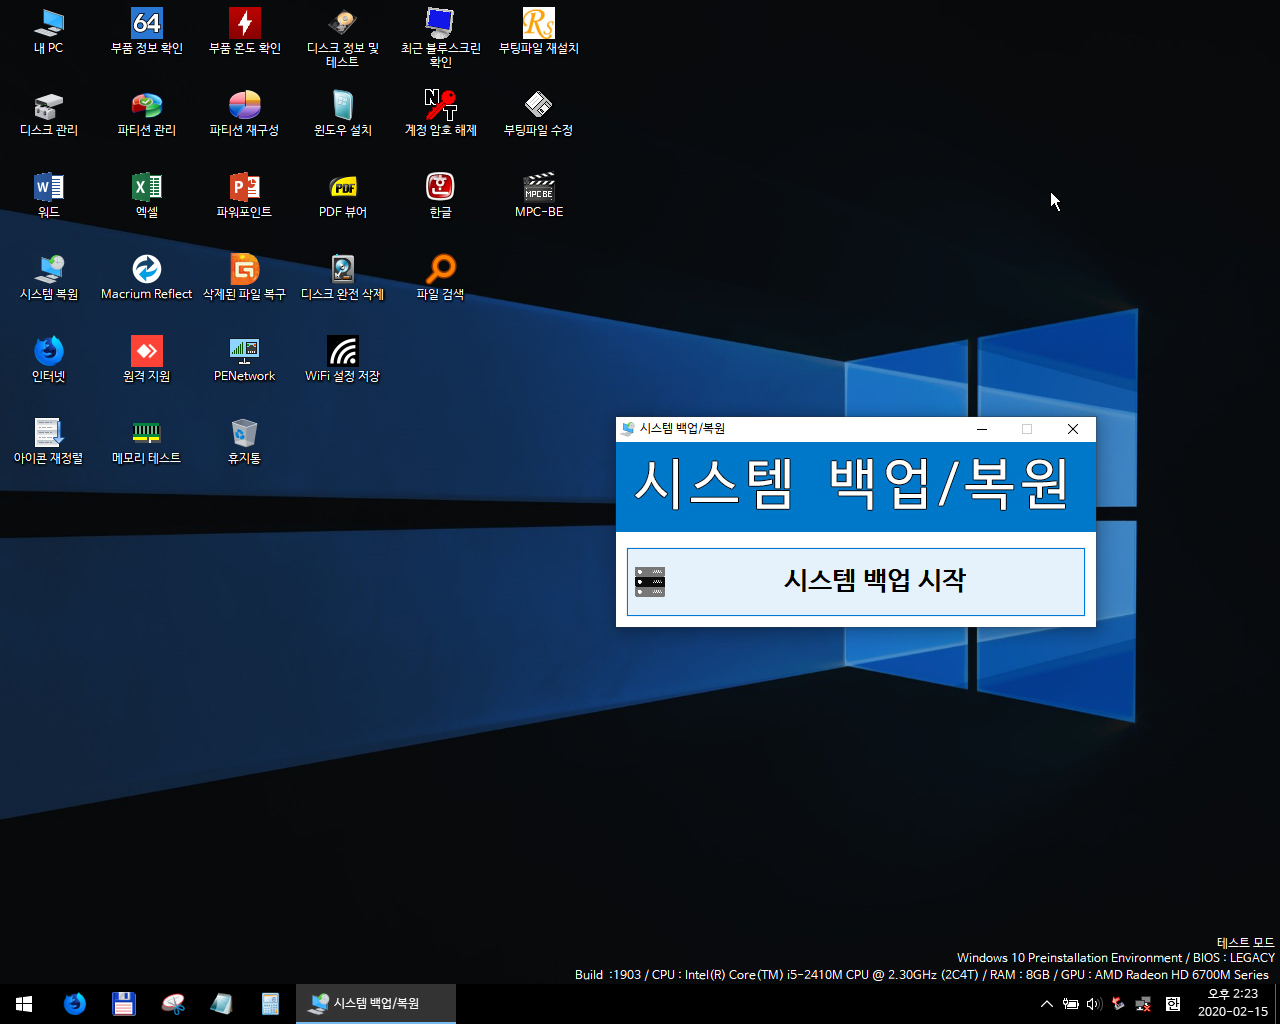
Task: Launch 부품 정보 확인 (AIDA64) shortcut
Action: pos(147,31)
